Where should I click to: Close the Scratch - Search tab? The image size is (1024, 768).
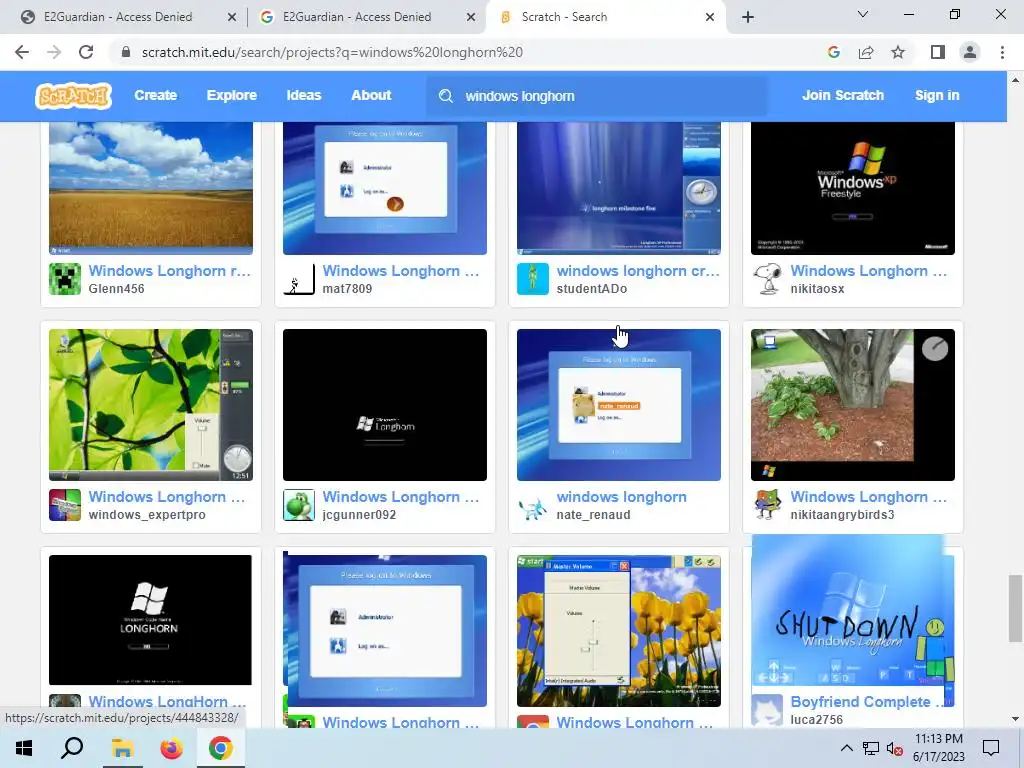click(x=710, y=17)
